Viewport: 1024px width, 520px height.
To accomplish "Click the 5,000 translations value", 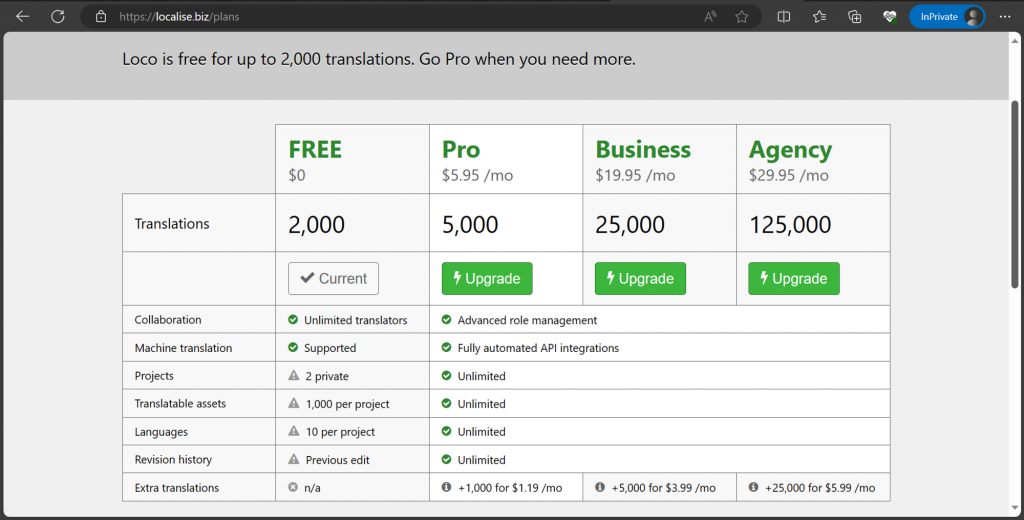I will (470, 225).
